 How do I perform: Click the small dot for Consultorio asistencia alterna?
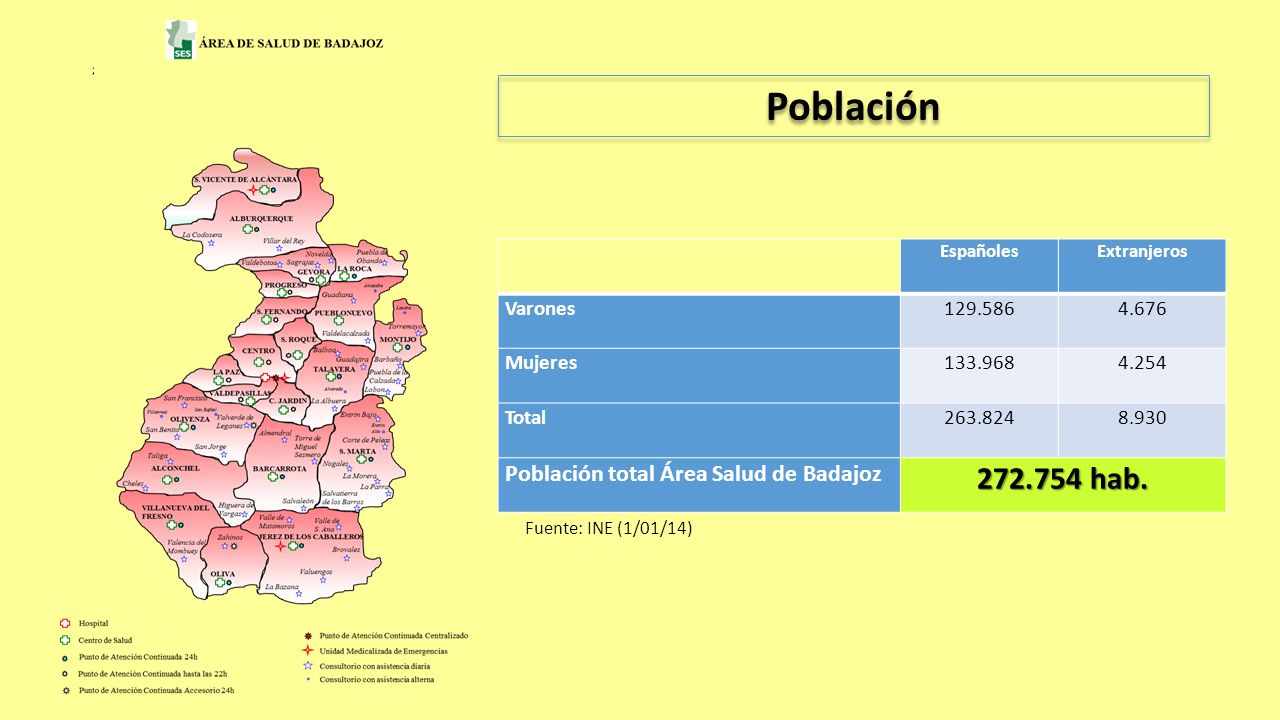pos(308,679)
